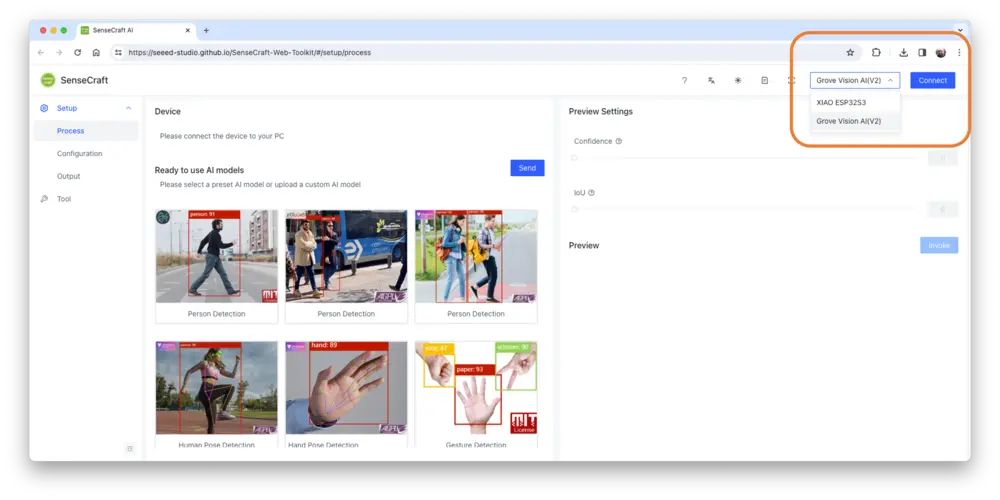The image size is (1000, 500).
Task: Click the help question mark icon
Action: point(684,80)
